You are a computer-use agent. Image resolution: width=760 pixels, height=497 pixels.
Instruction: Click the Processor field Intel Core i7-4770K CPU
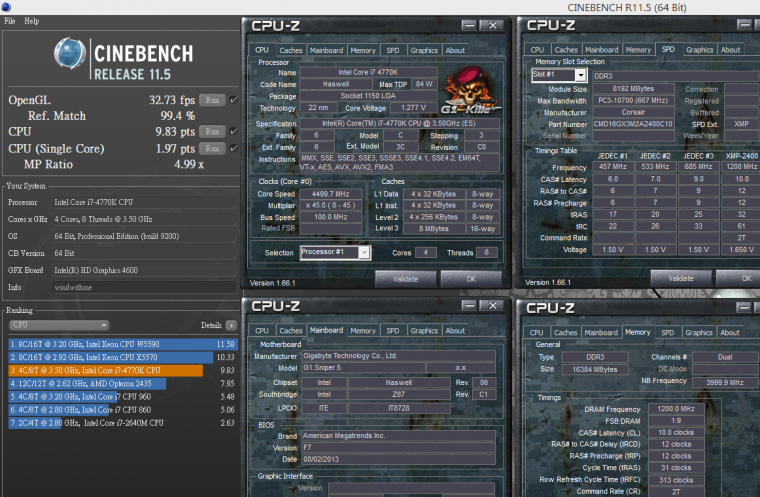pos(144,202)
